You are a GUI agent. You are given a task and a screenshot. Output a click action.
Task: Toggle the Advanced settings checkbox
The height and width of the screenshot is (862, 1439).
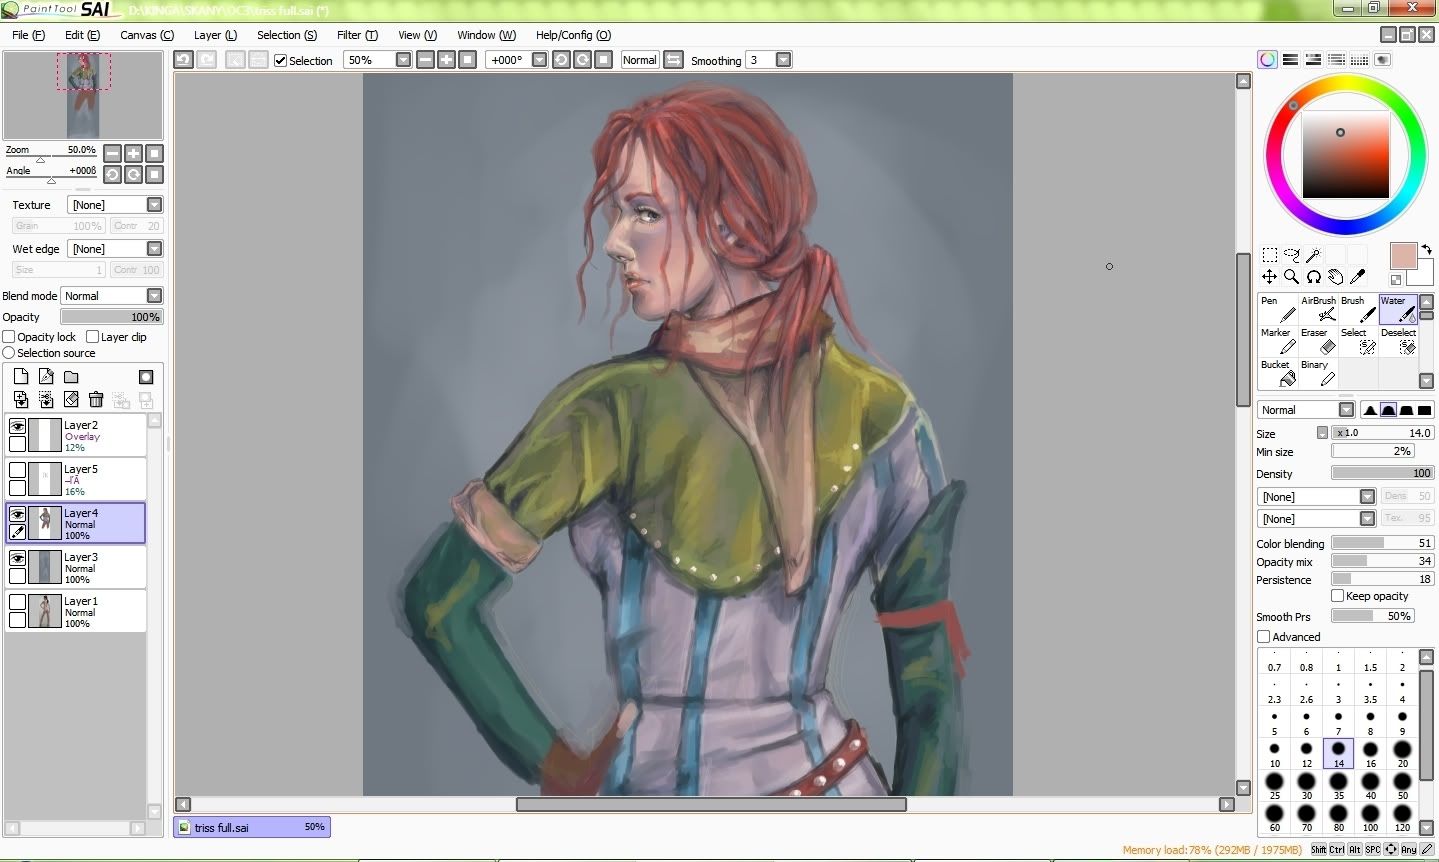[x=1264, y=637]
